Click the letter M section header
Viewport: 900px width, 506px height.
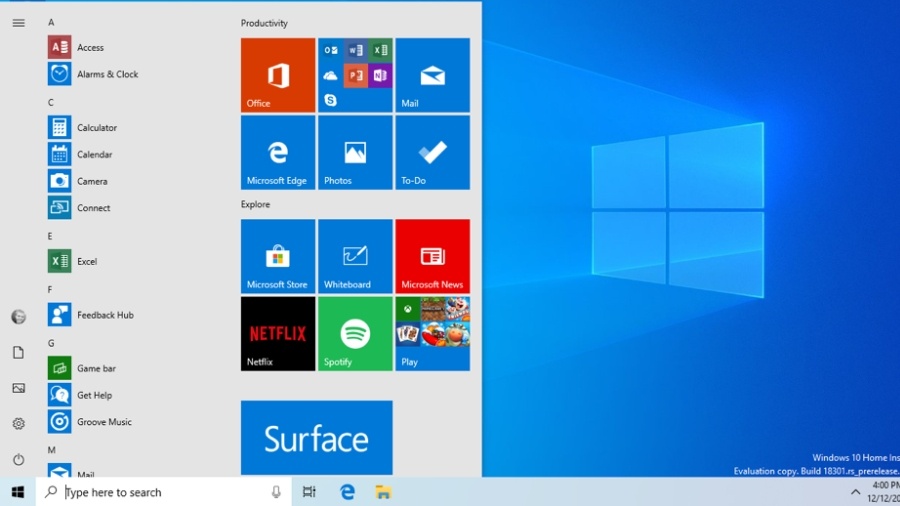click(52, 450)
